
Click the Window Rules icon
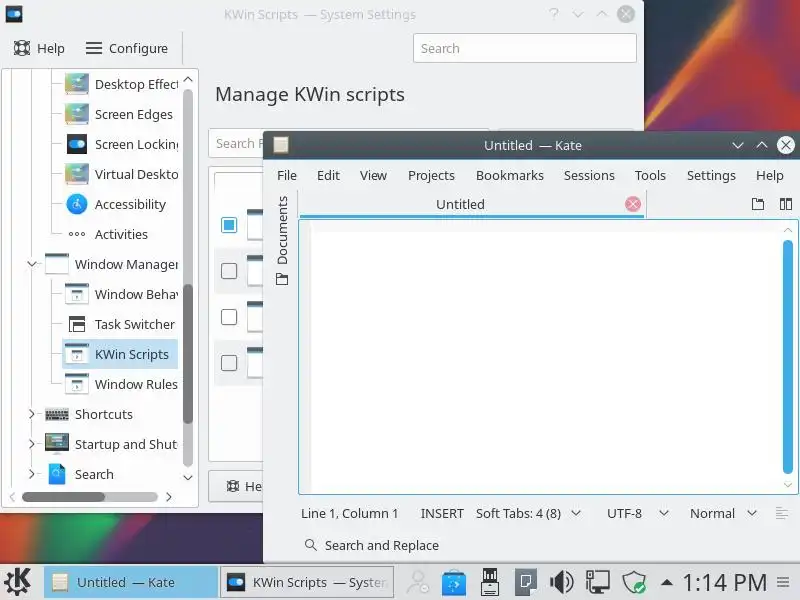[x=77, y=384]
